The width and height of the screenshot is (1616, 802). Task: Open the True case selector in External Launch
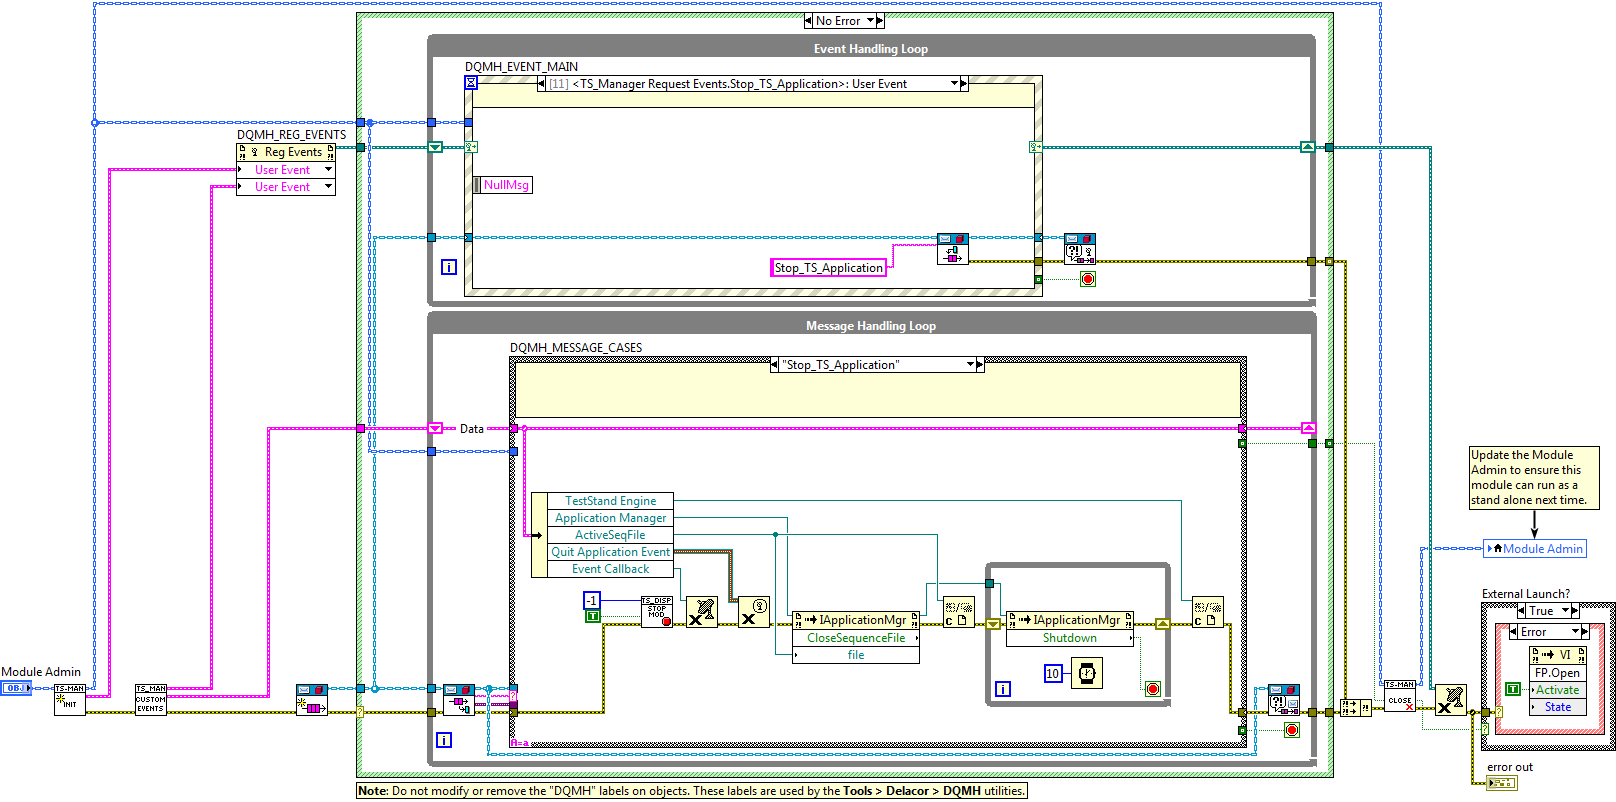pos(1565,610)
